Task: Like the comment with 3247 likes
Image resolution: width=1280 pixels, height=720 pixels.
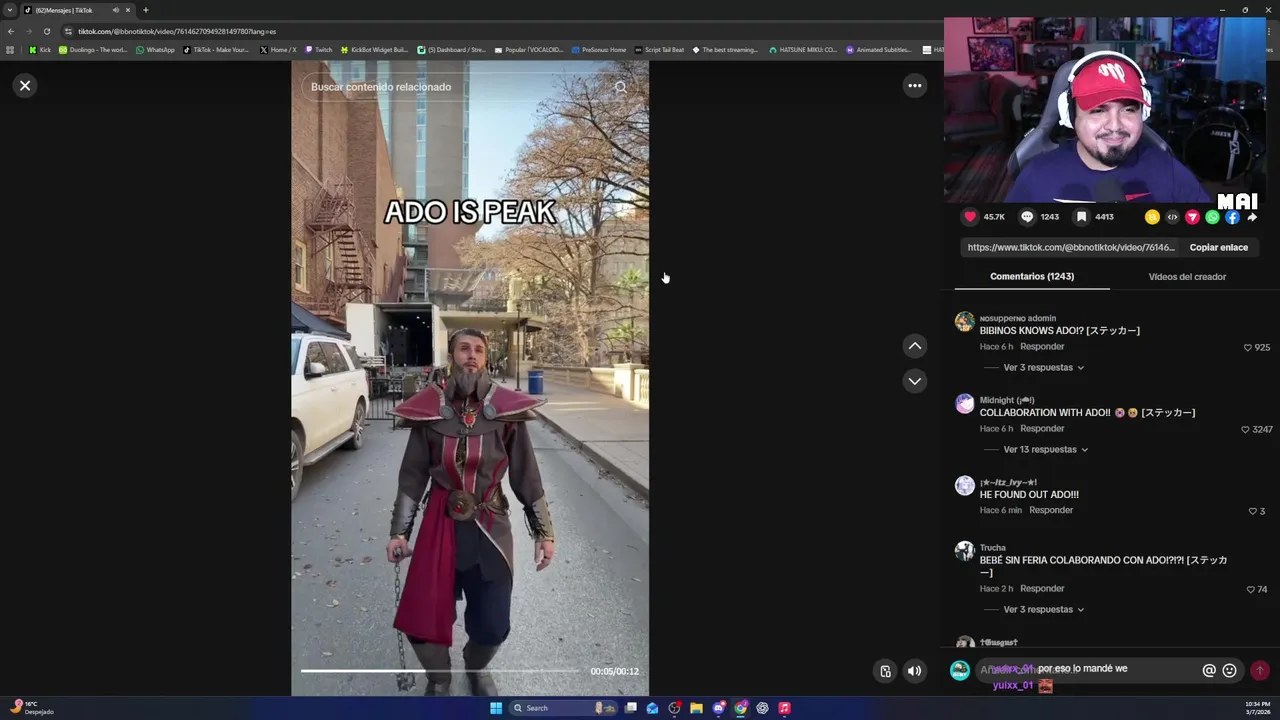Action: (x=1245, y=430)
